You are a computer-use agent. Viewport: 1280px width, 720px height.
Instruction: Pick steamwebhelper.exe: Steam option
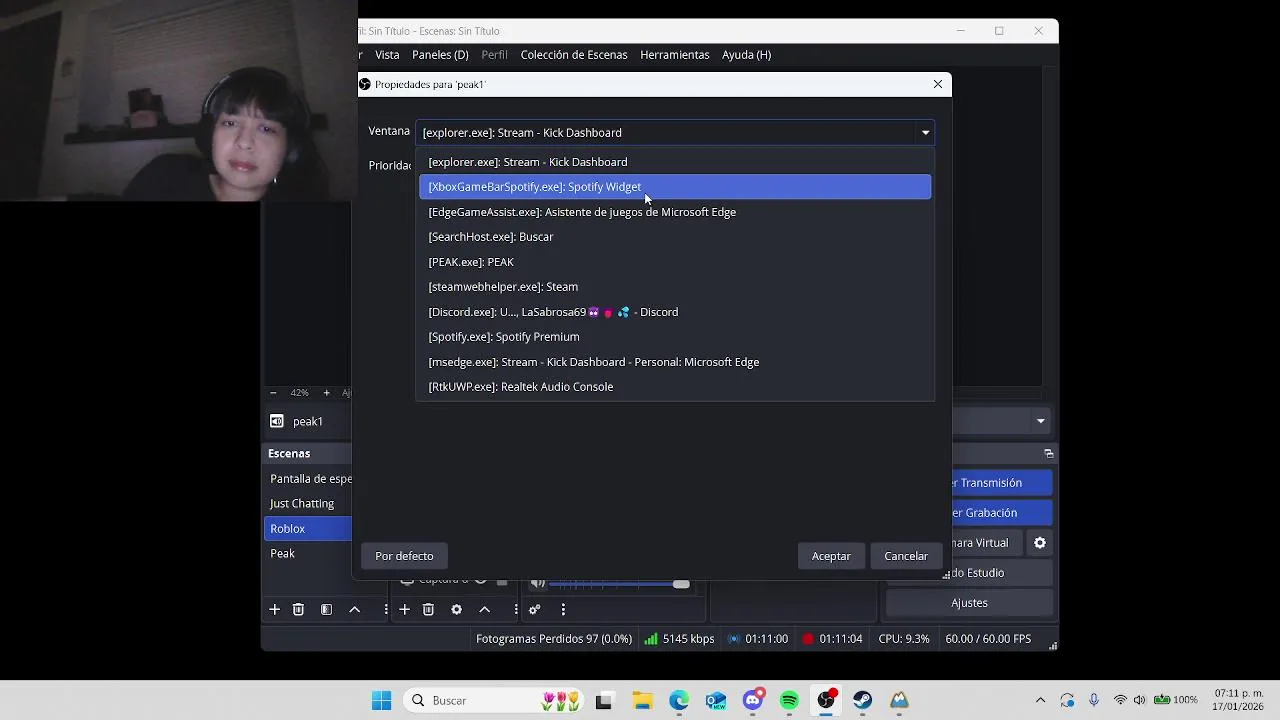pyautogui.click(x=675, y=287)
